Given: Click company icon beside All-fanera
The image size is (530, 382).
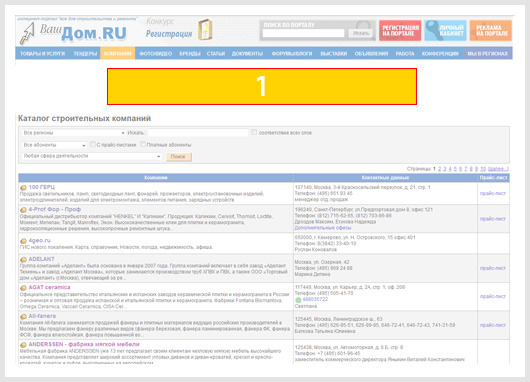Looking at the screenshot, I should pos(23,316).
